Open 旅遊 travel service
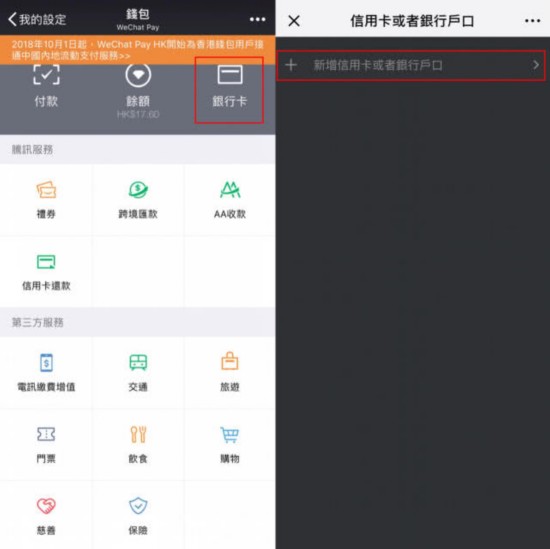Viewport: 550px width, 549px height. point(230,373)
